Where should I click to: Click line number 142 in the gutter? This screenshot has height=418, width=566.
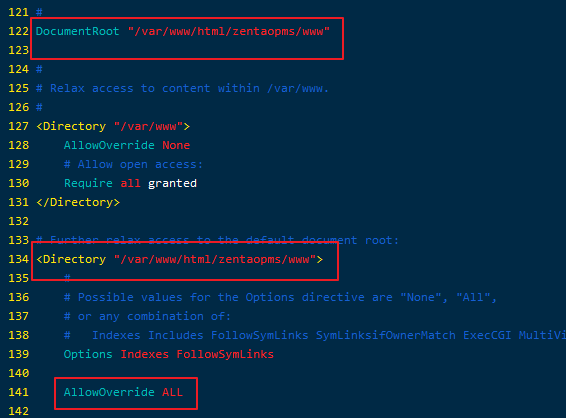tap(18, 411)
